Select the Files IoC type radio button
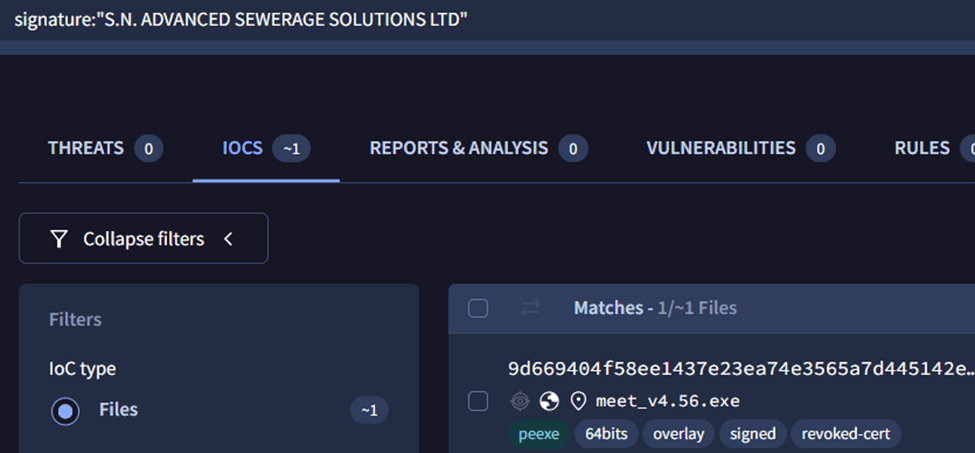Image resolution: width=975 pixels, height=453 pixels. pyautogui.click(x=65, y=410)
